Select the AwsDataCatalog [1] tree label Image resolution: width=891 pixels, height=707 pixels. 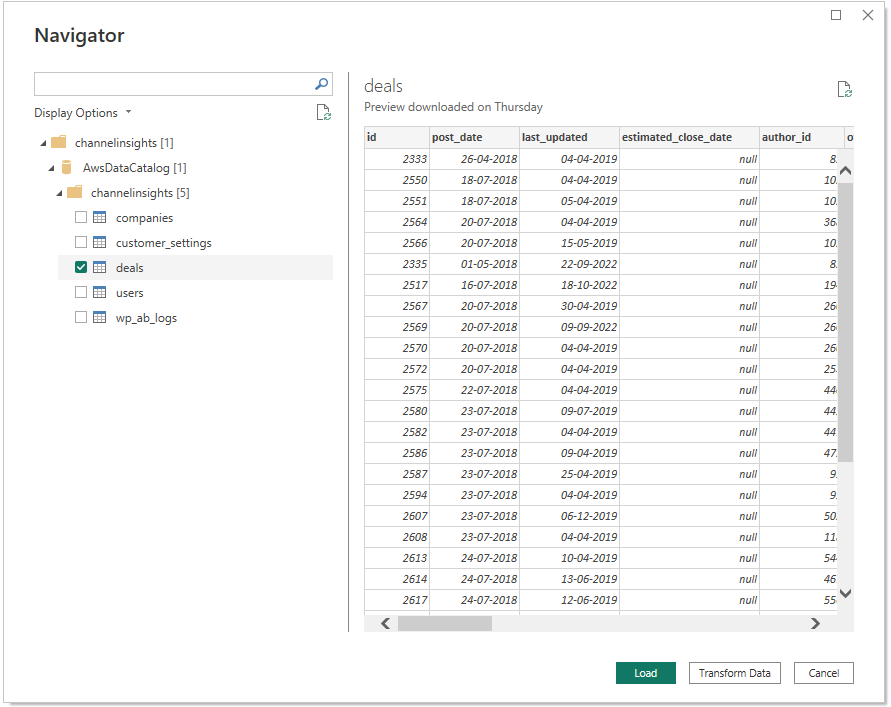[x=135, y=168]
